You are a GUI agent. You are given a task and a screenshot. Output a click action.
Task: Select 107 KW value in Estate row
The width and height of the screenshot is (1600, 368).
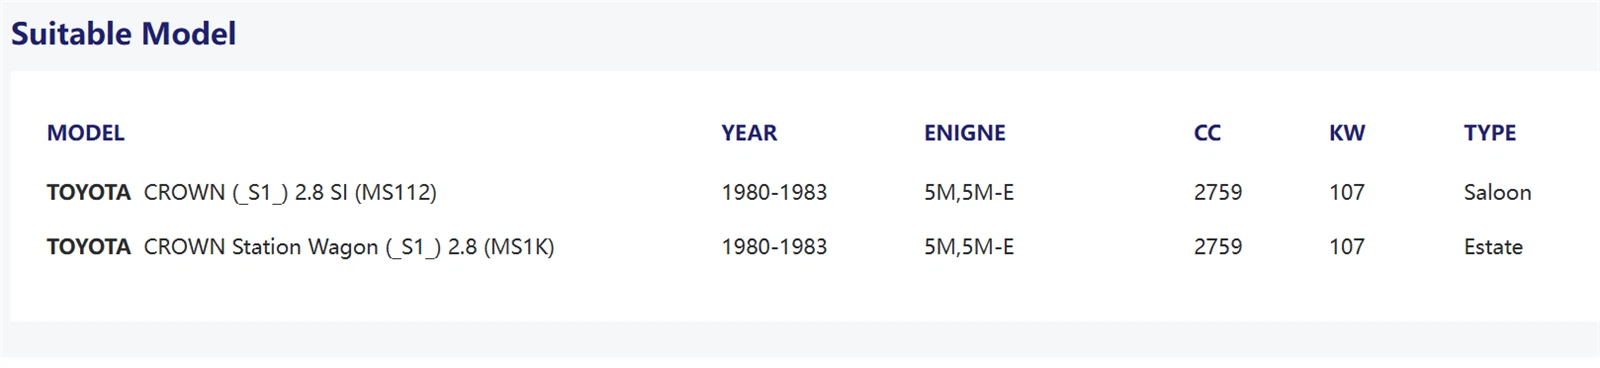(x=1347, y=247)
